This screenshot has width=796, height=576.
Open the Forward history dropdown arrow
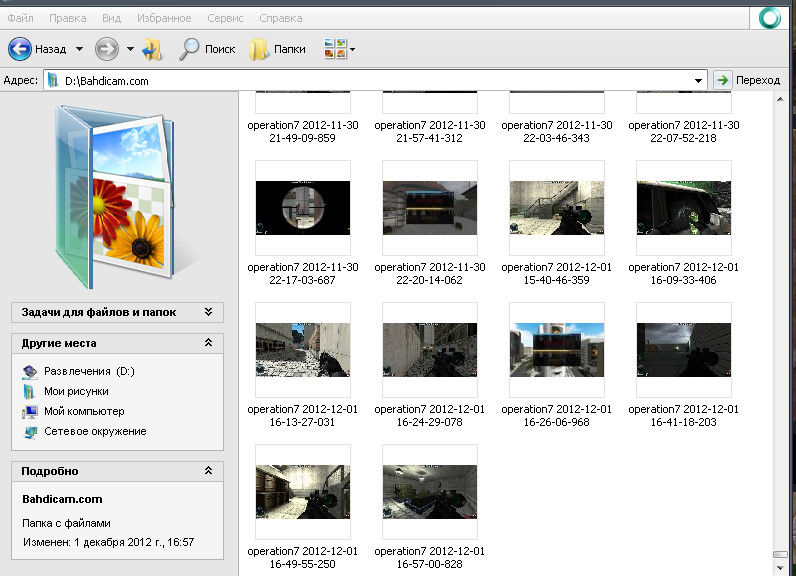coord(130,49)
